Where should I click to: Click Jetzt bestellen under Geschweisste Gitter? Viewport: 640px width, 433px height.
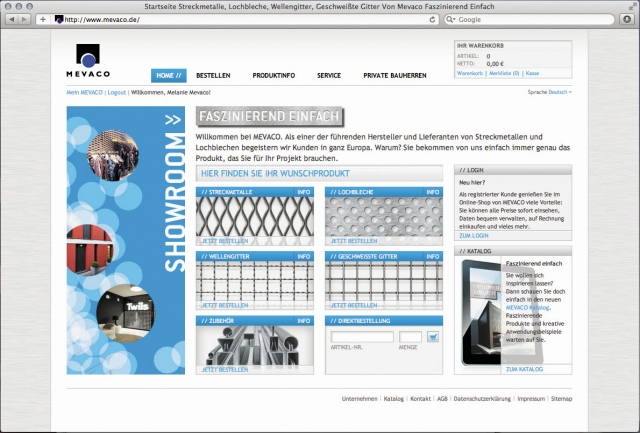pos(353,306)
